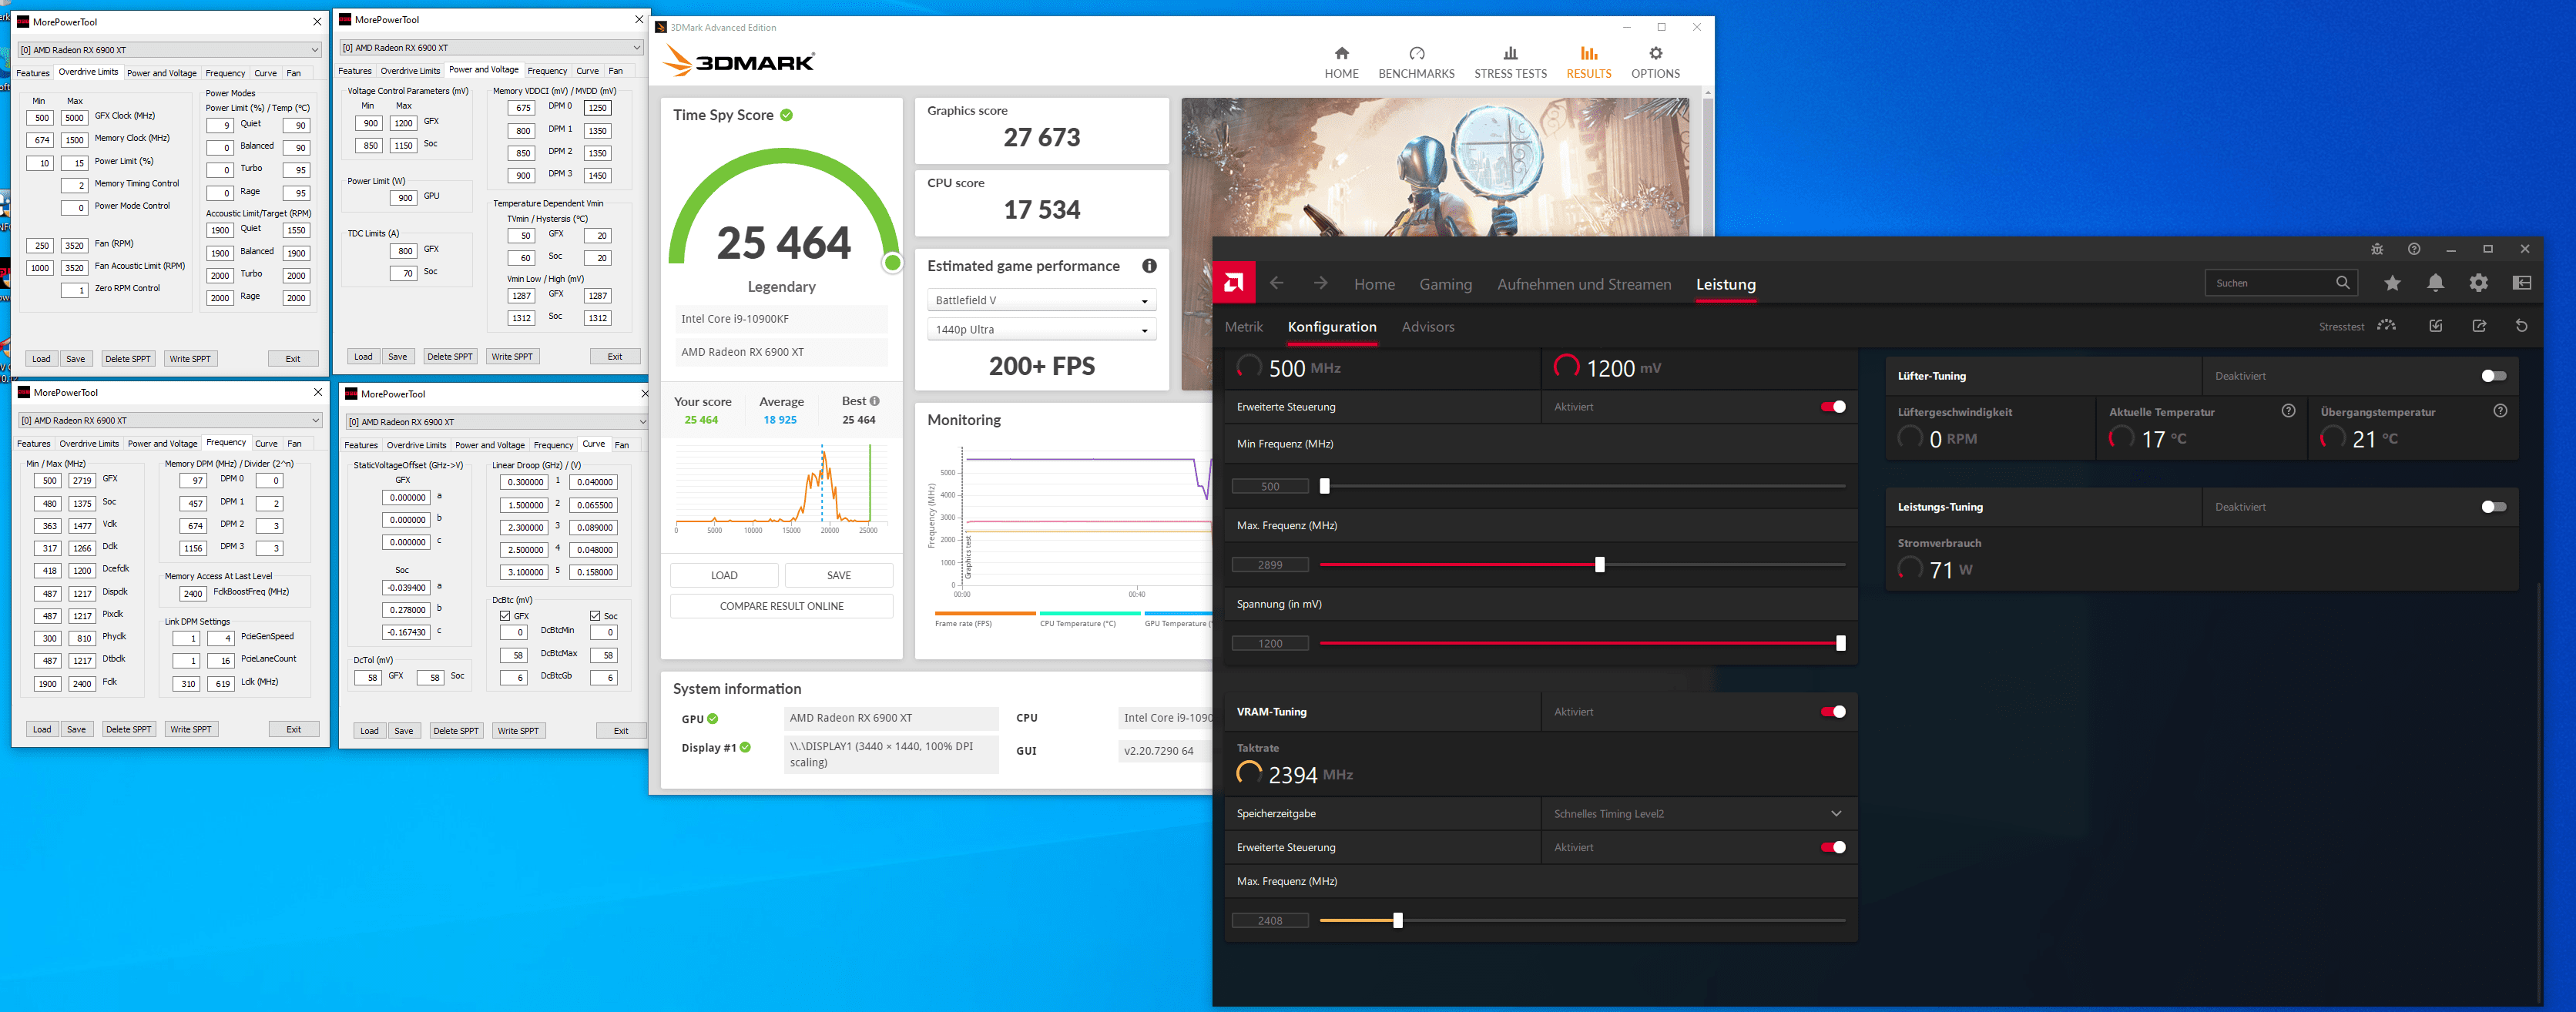Open the Gaming tab in AMD software

coord(1445,284)
